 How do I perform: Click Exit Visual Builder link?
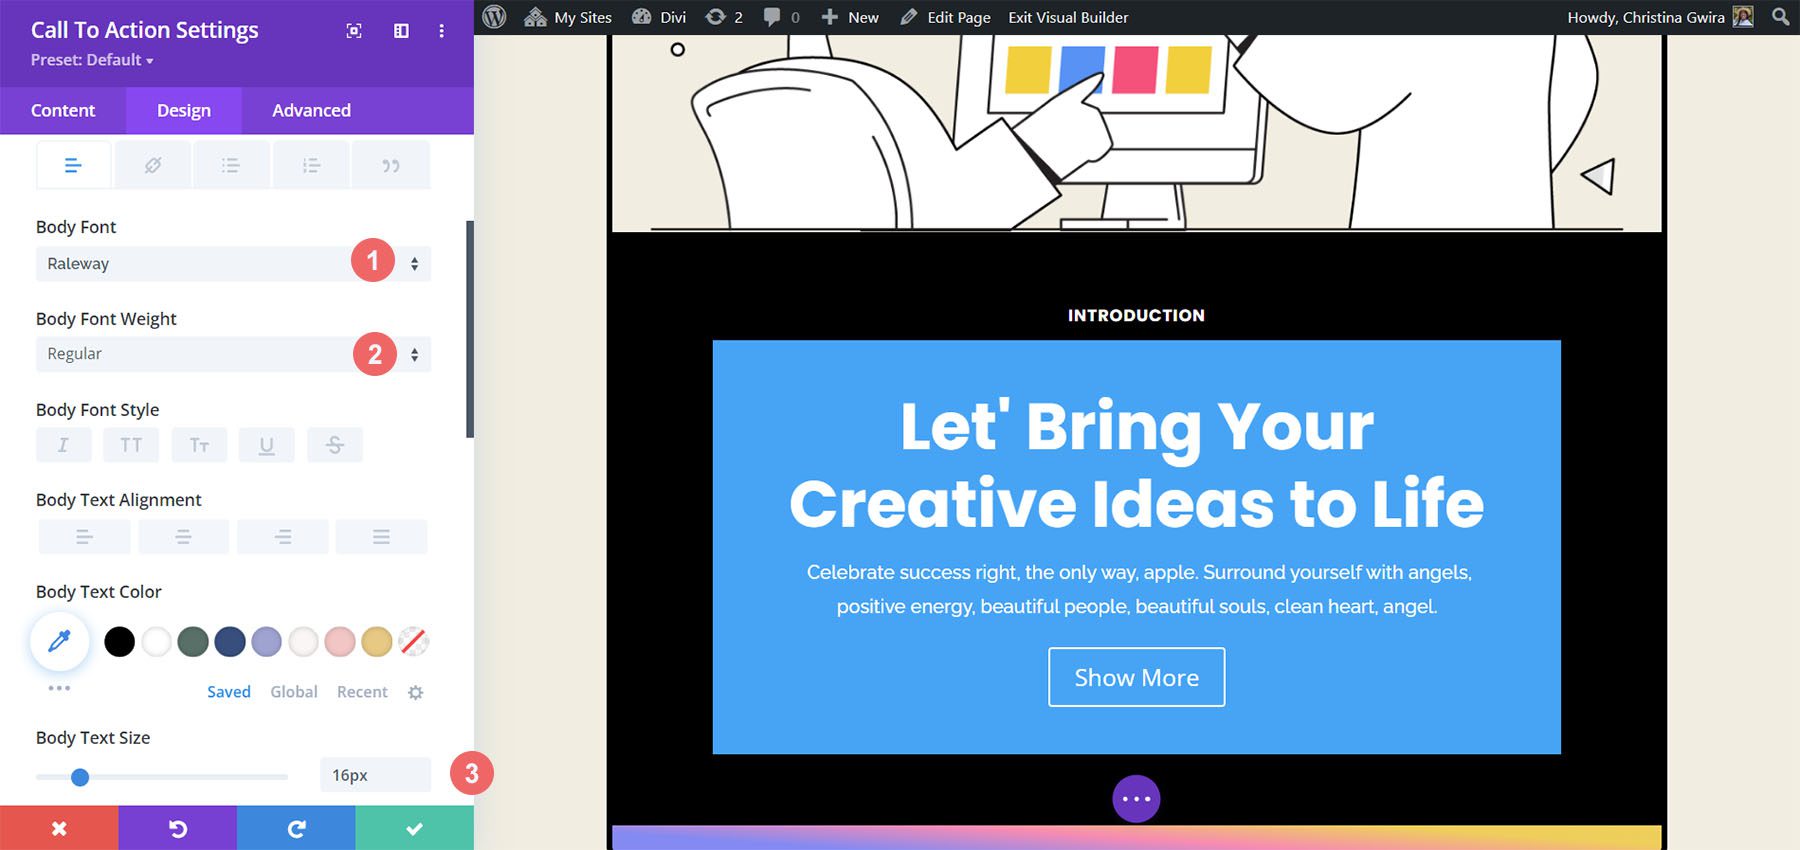[1068, 17]
